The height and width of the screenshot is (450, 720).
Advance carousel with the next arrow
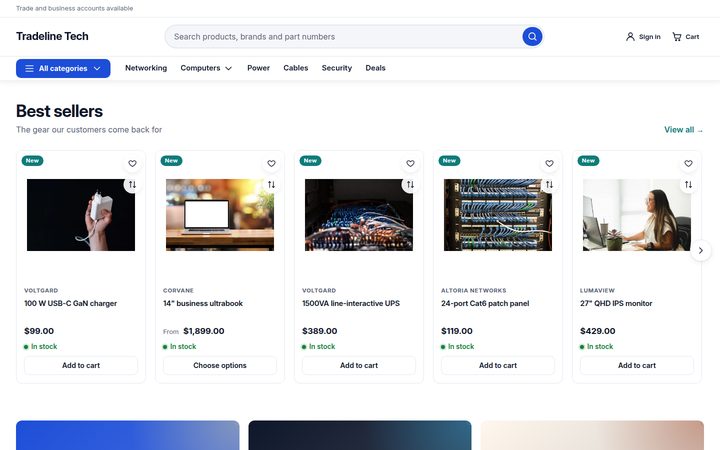(701, 250)
